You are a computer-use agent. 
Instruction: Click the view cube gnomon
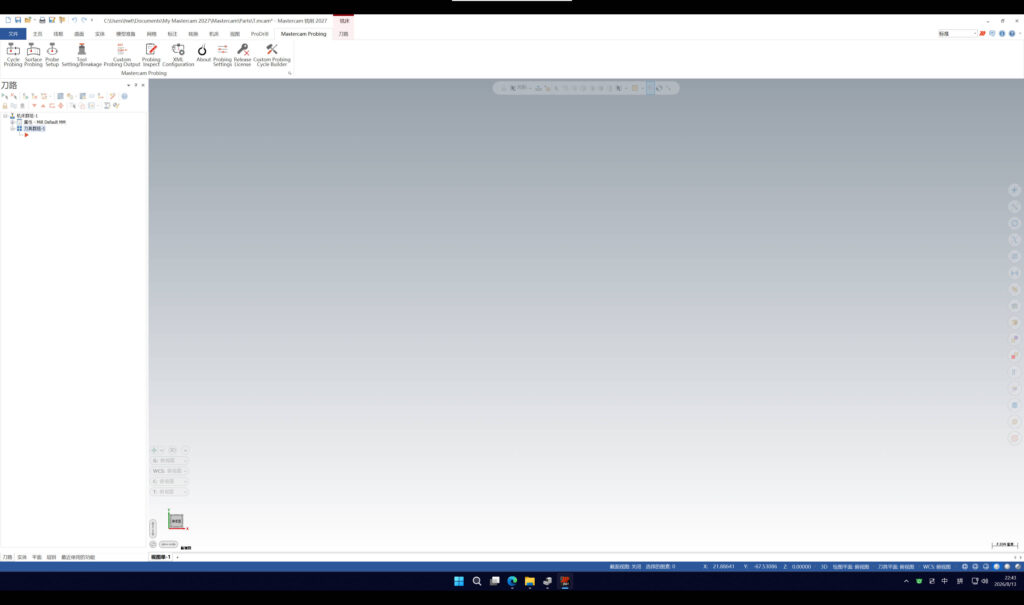click(176, 520)
